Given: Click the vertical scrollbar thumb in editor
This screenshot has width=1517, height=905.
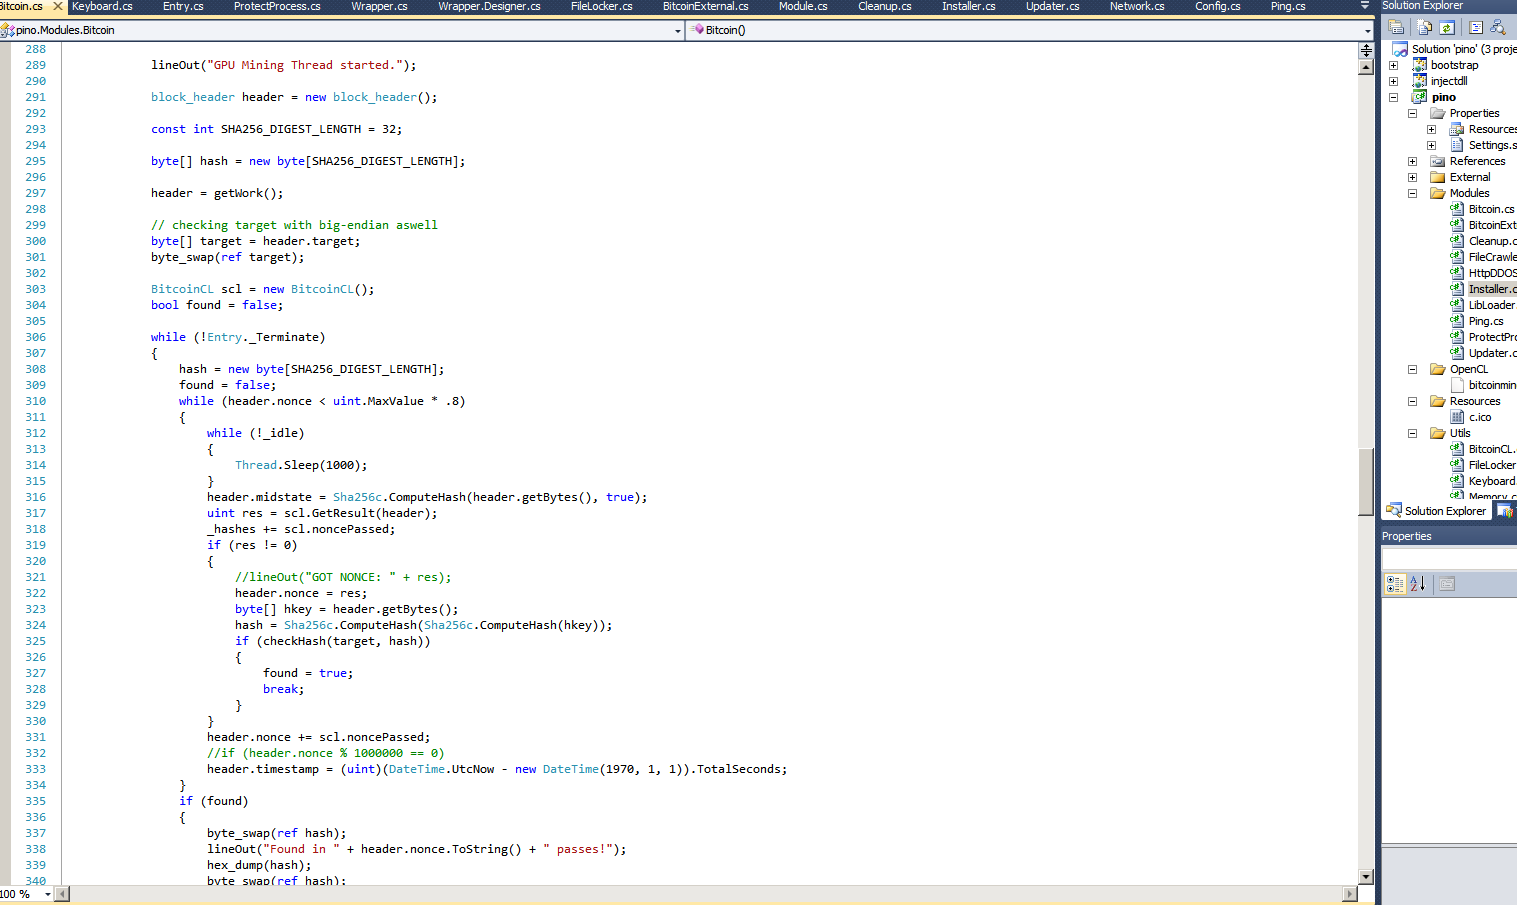Looking at the screenshot, I should coord(1366,482).
